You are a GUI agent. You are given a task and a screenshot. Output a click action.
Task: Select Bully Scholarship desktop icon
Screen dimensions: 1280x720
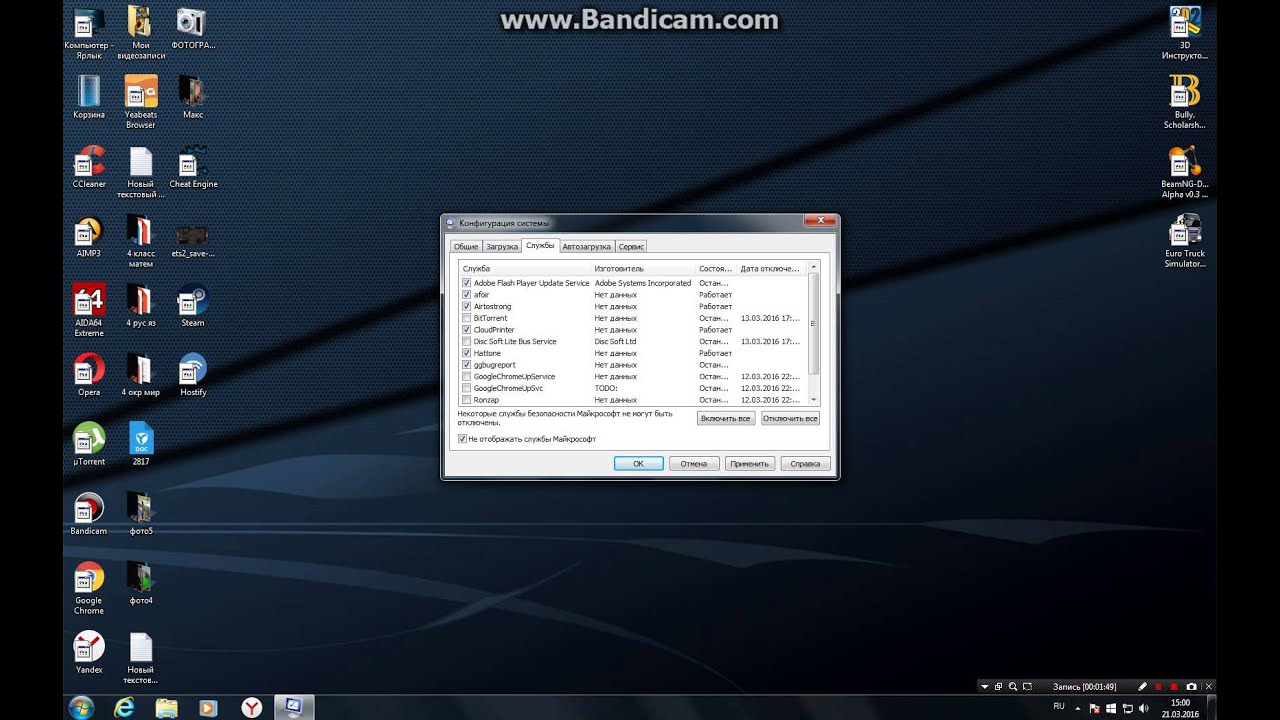click(1185, 103)
